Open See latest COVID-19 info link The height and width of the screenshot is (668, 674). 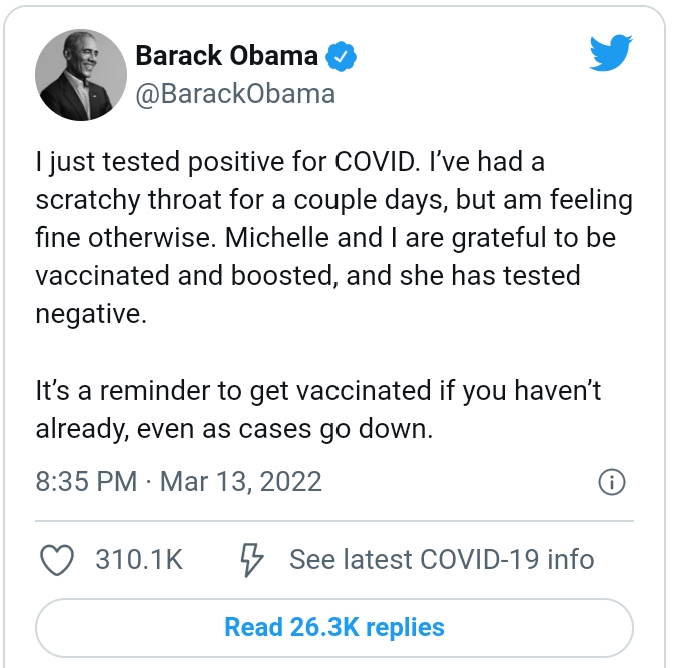(x=441, y=560)
